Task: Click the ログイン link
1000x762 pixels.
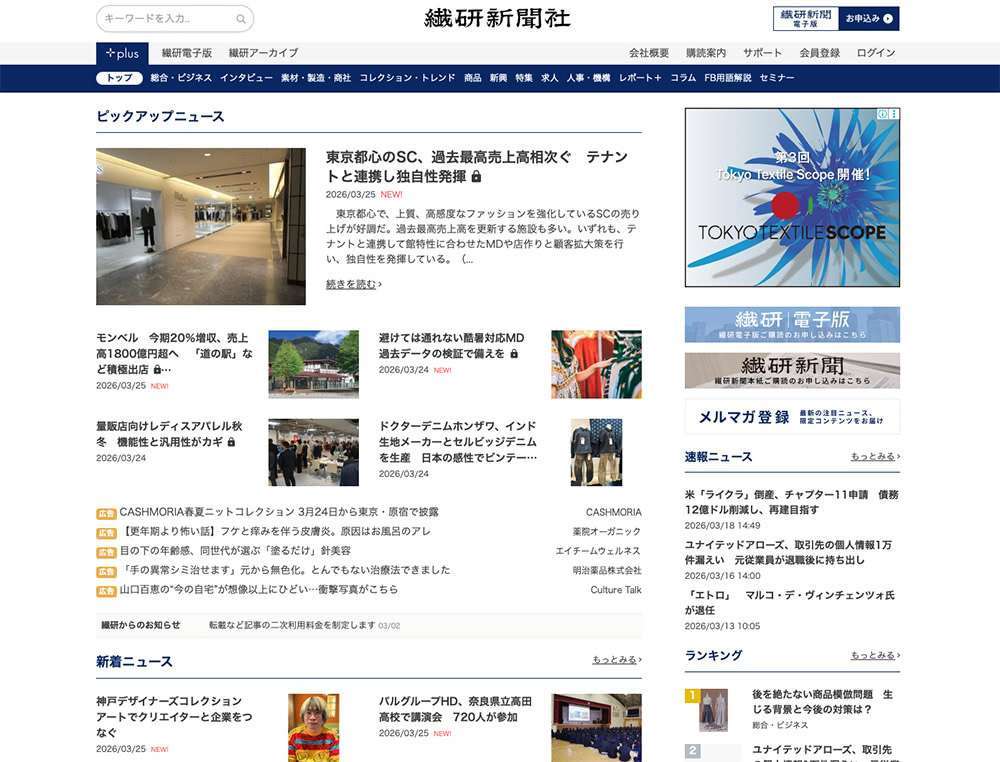Action: click(877, 53)
